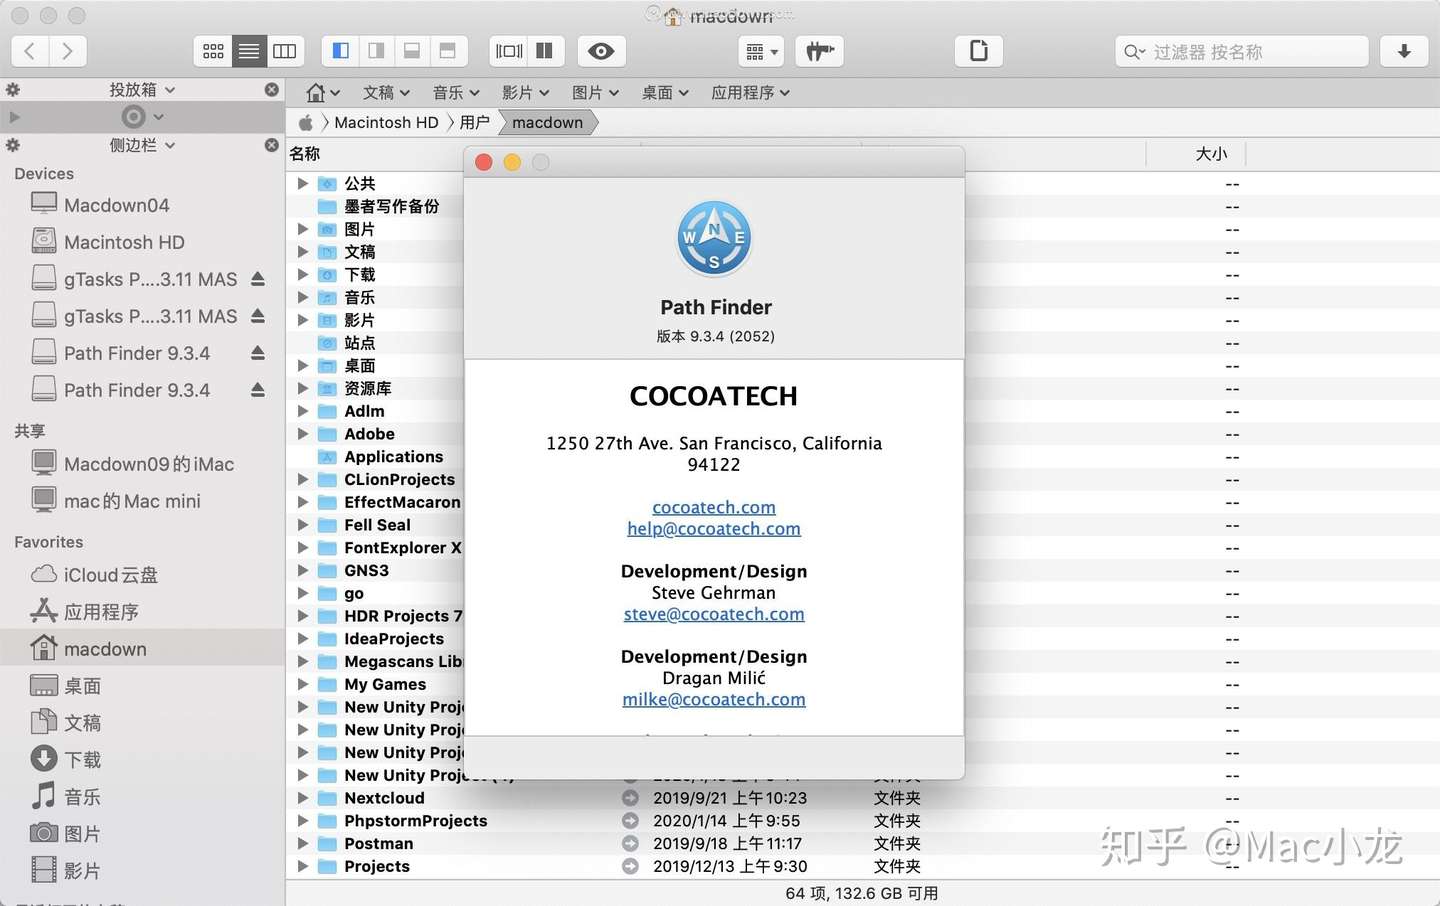Open the 侧边栏 module dropdown
Viewport: 1440px width, 906px height.
click(x=142, y=145)
